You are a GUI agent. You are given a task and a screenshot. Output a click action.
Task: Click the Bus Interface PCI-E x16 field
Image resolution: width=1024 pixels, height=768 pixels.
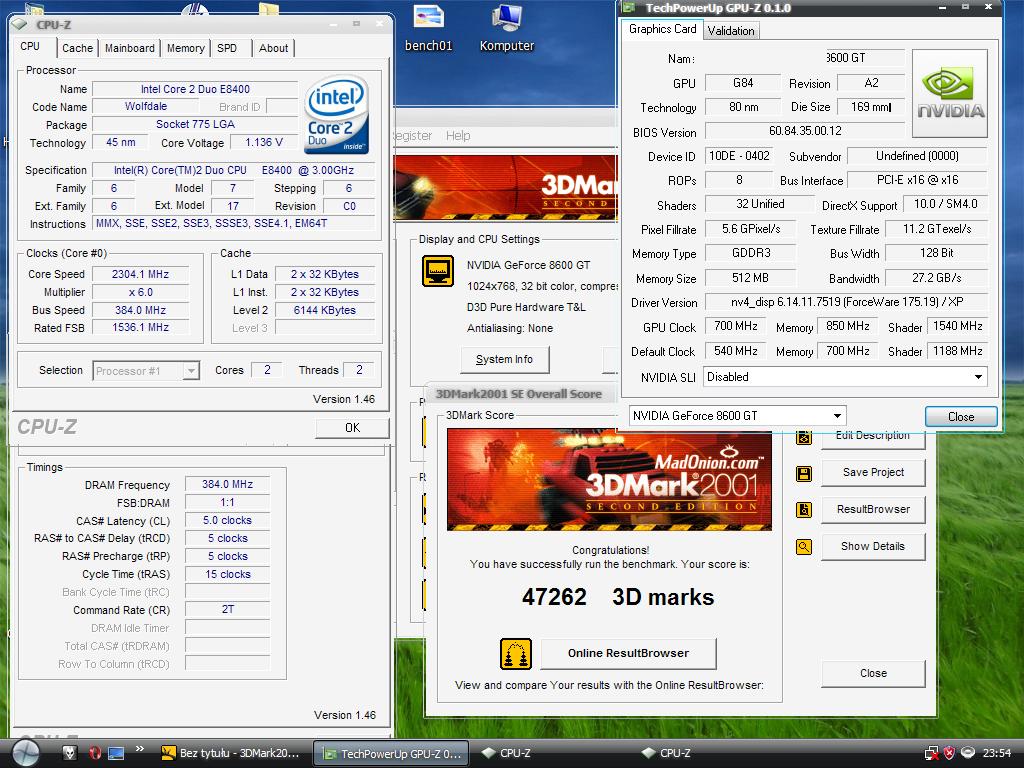[917, 180]
